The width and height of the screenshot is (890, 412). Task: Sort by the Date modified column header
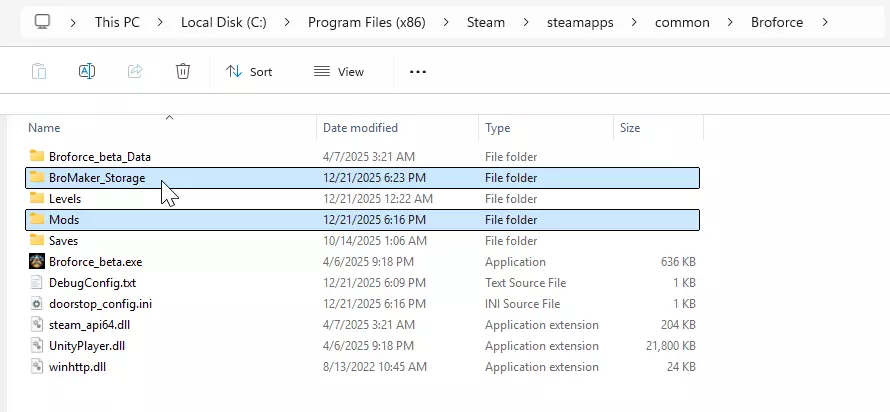pos(360,128)
